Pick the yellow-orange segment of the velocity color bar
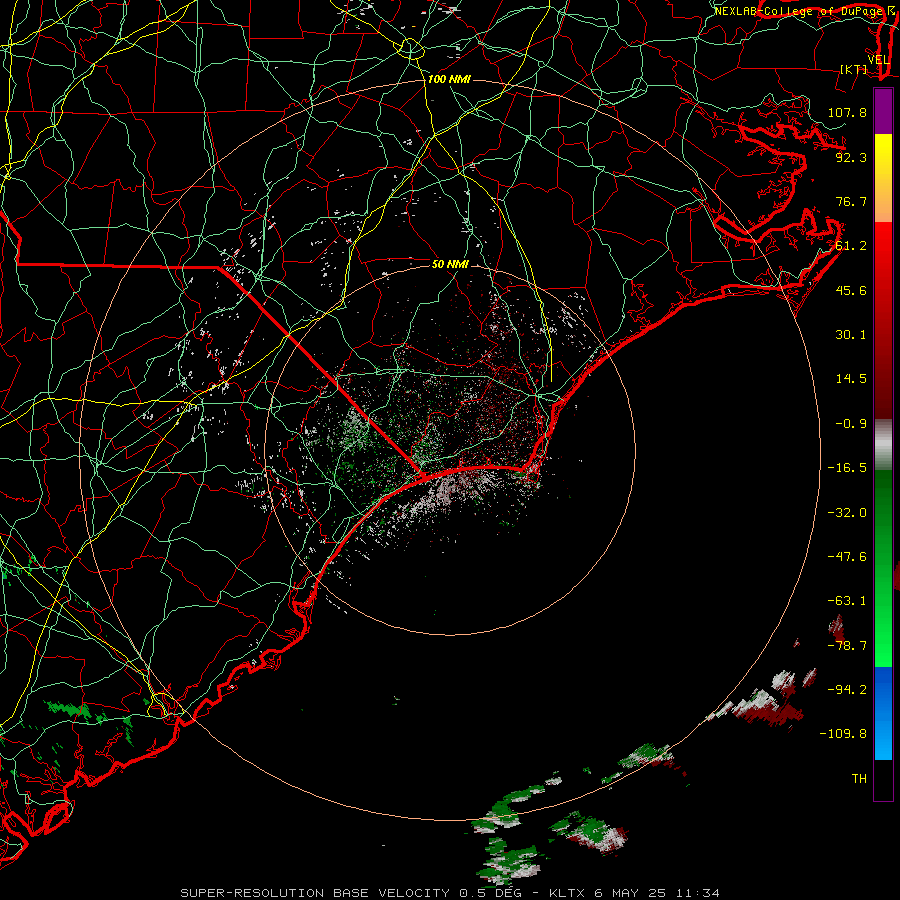This screenshot has width=900, height=900. click(883, 178)
